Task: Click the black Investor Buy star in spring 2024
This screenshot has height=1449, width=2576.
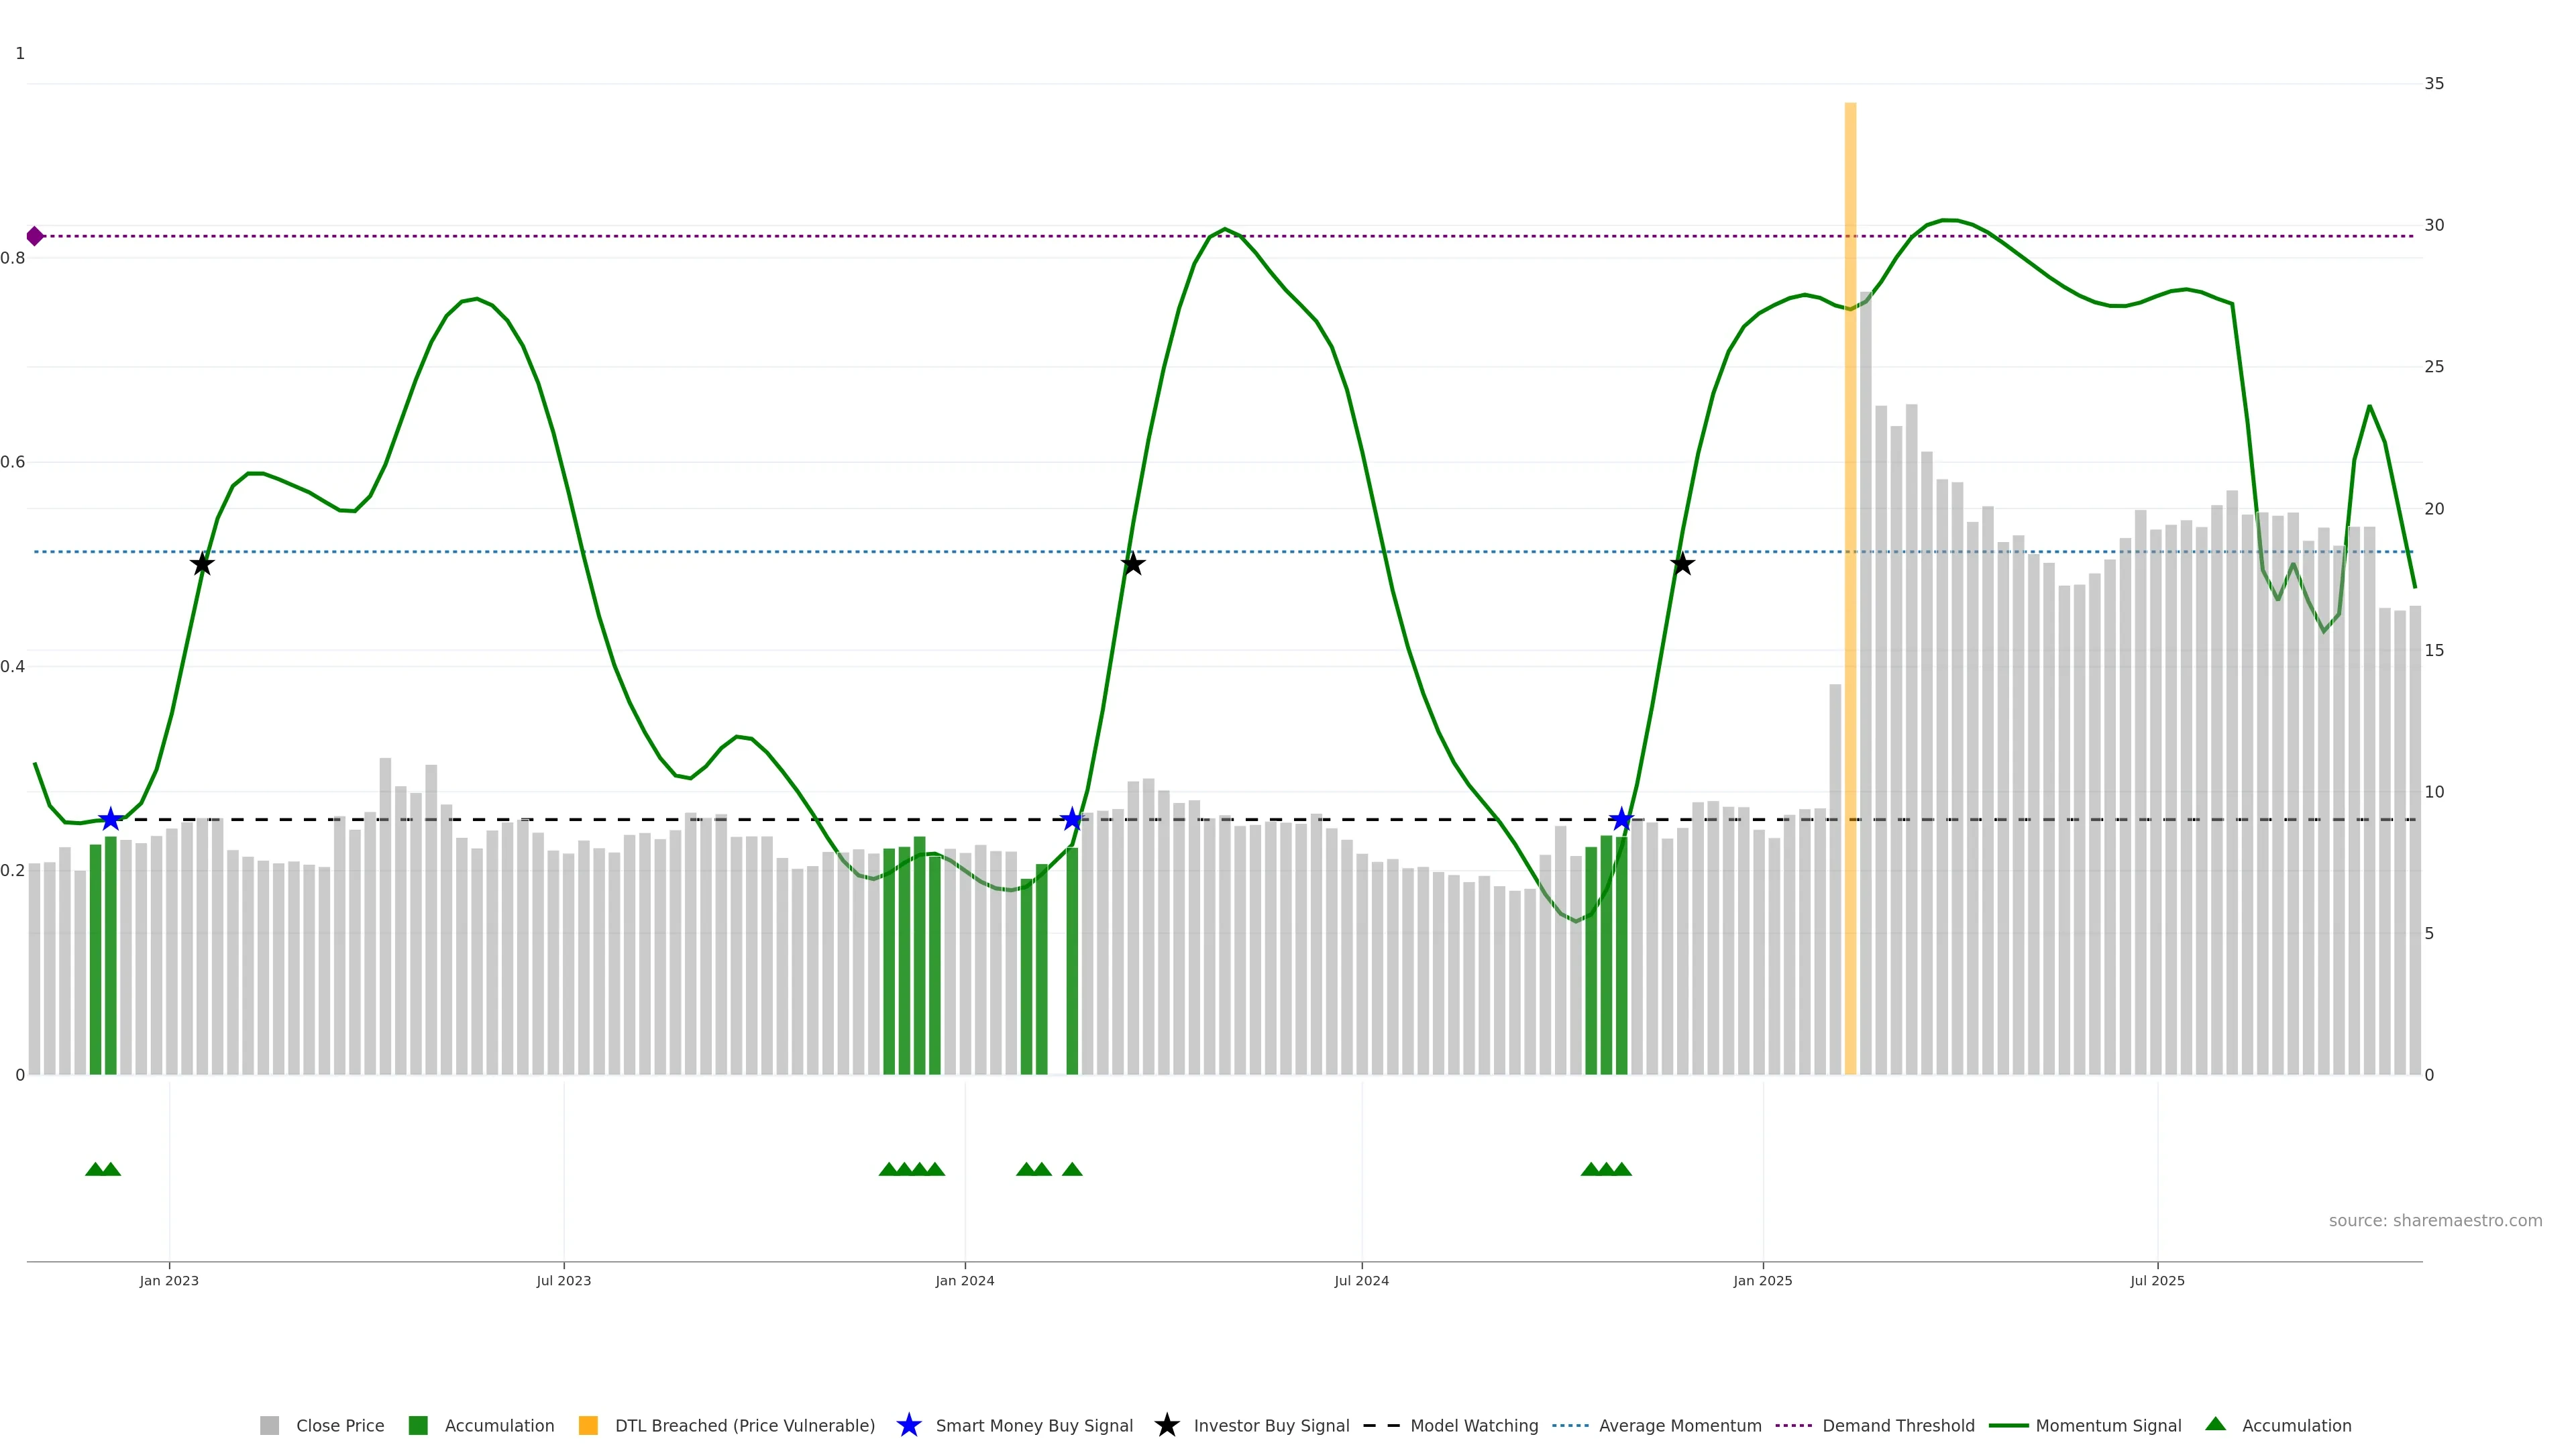Action: click(1132, 564)
